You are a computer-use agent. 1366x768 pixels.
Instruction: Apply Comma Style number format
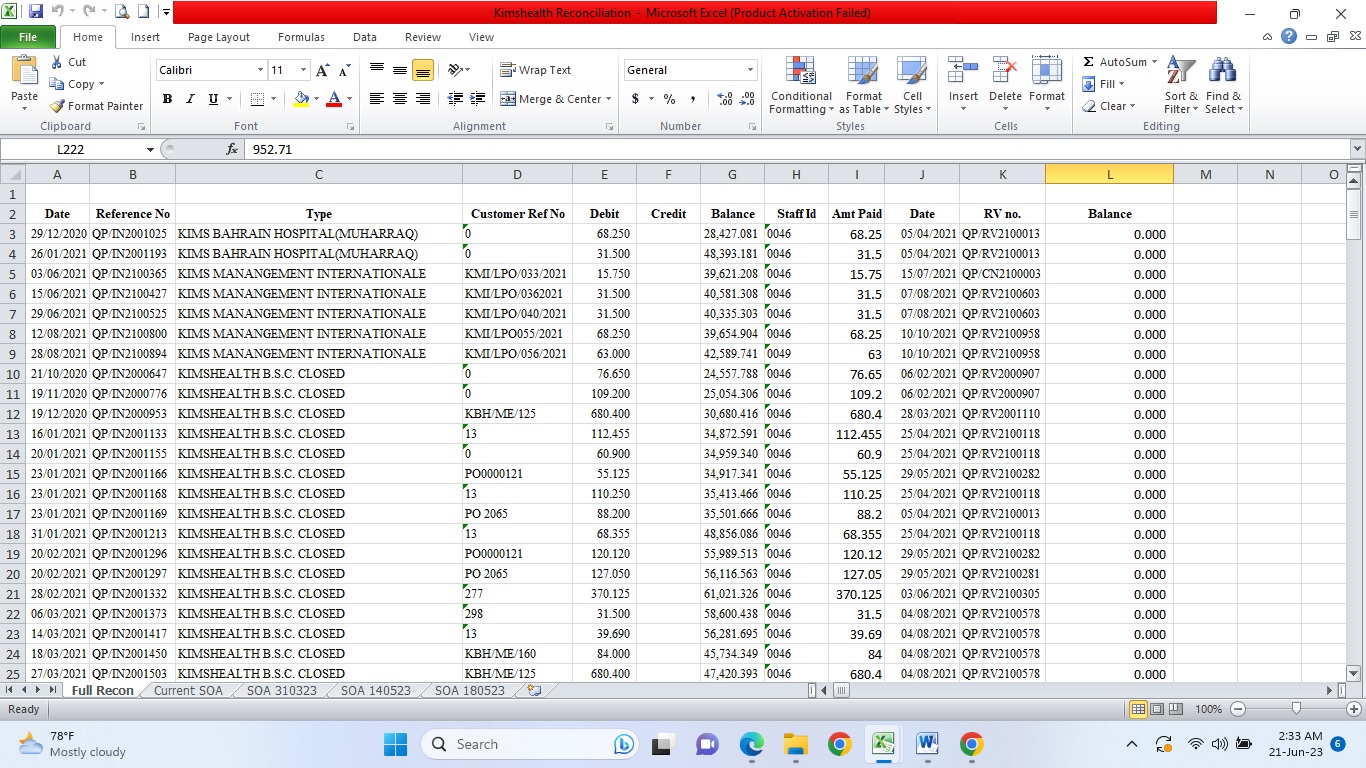(x=693, y=99)
